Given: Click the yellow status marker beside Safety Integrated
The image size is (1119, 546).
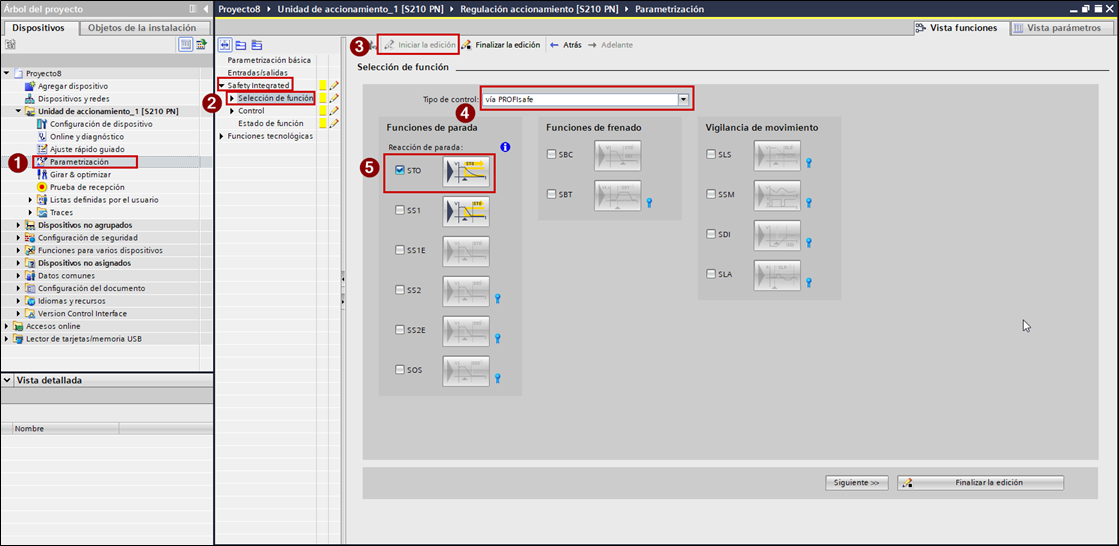Looking at the screenshot, I should pyautogui.click(x=322, y=86).
